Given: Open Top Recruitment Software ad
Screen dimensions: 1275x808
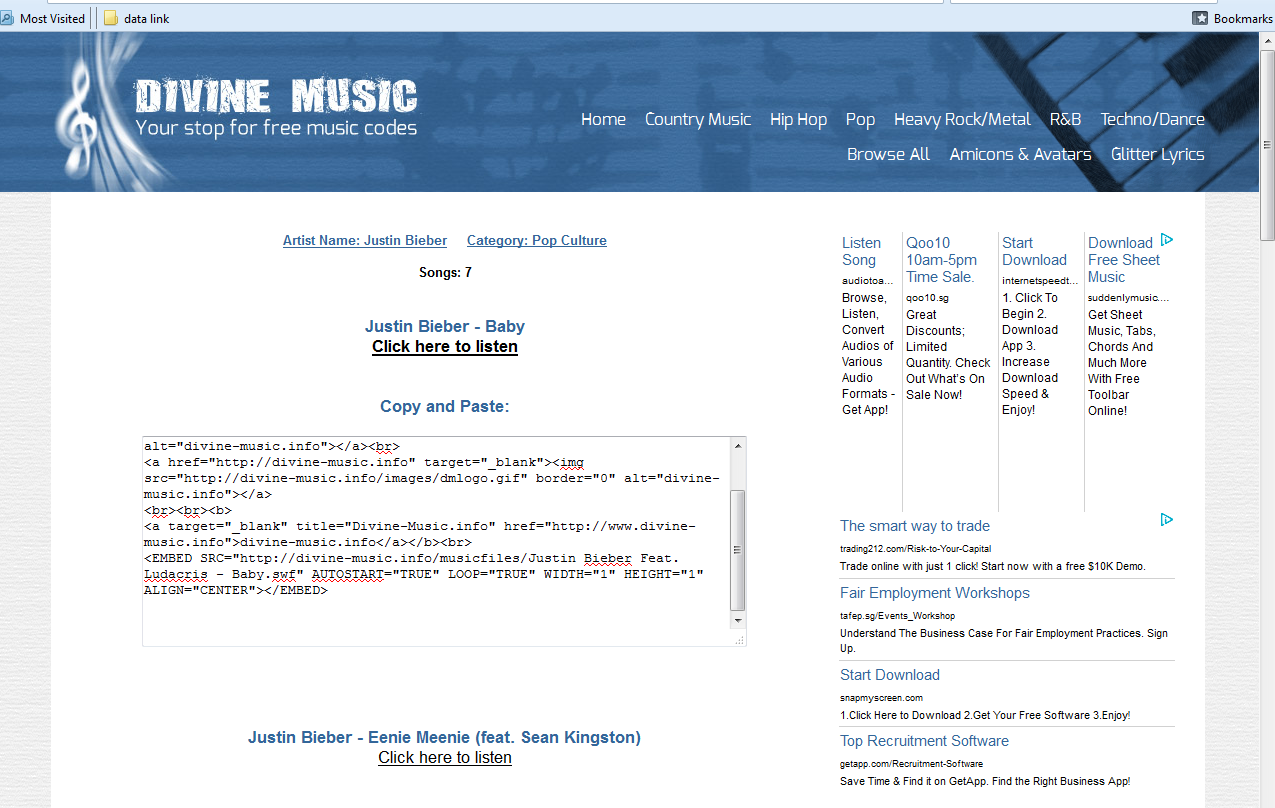Looking at the screenshot, I should 924,741.
